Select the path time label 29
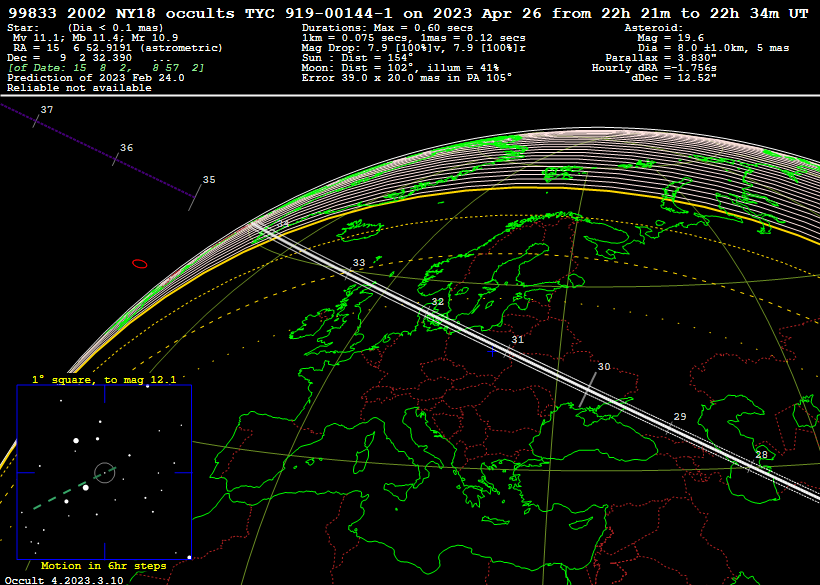This screenshot has height=585, width=820. coord(680,417)
